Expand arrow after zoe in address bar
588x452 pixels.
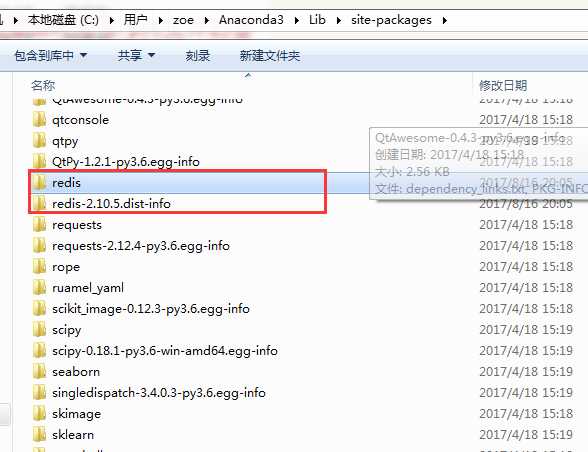(x=207, y=20)
